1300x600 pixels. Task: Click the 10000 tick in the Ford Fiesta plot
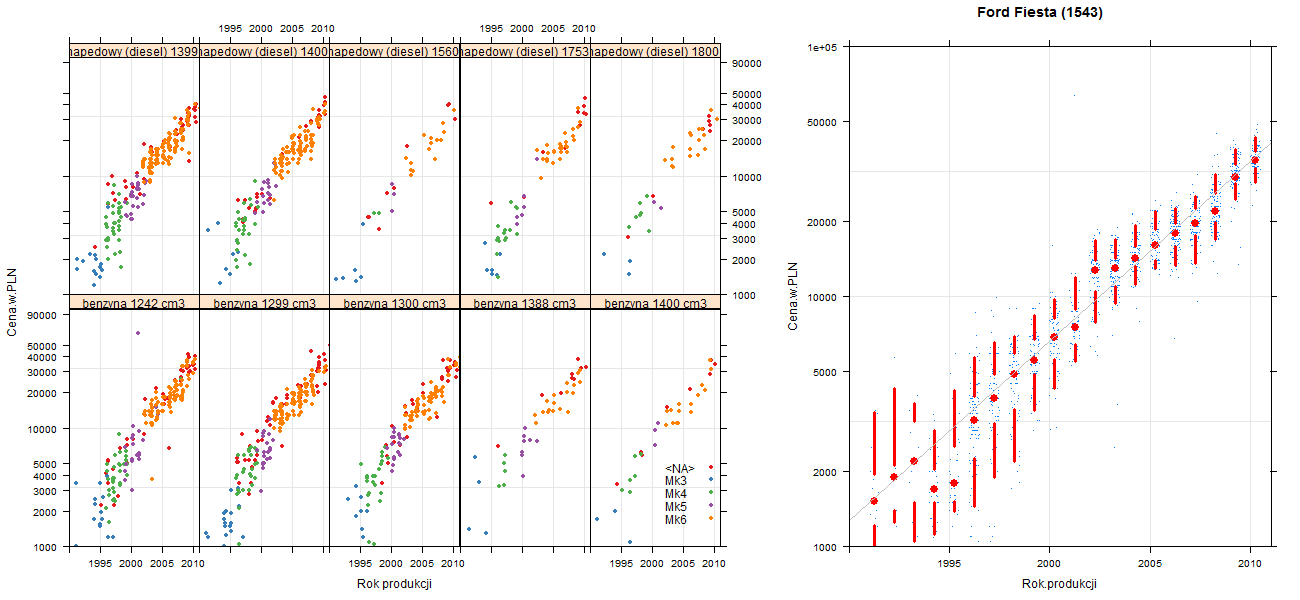822,296
